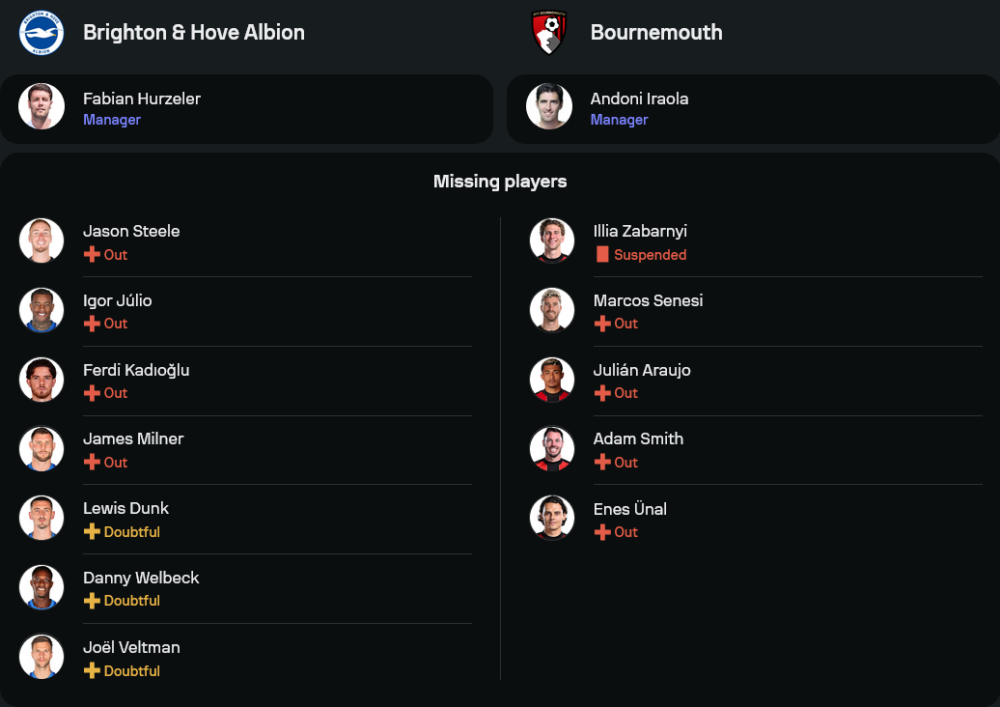
Task: Open Bournemouth team page link
Action: [656, 32]
